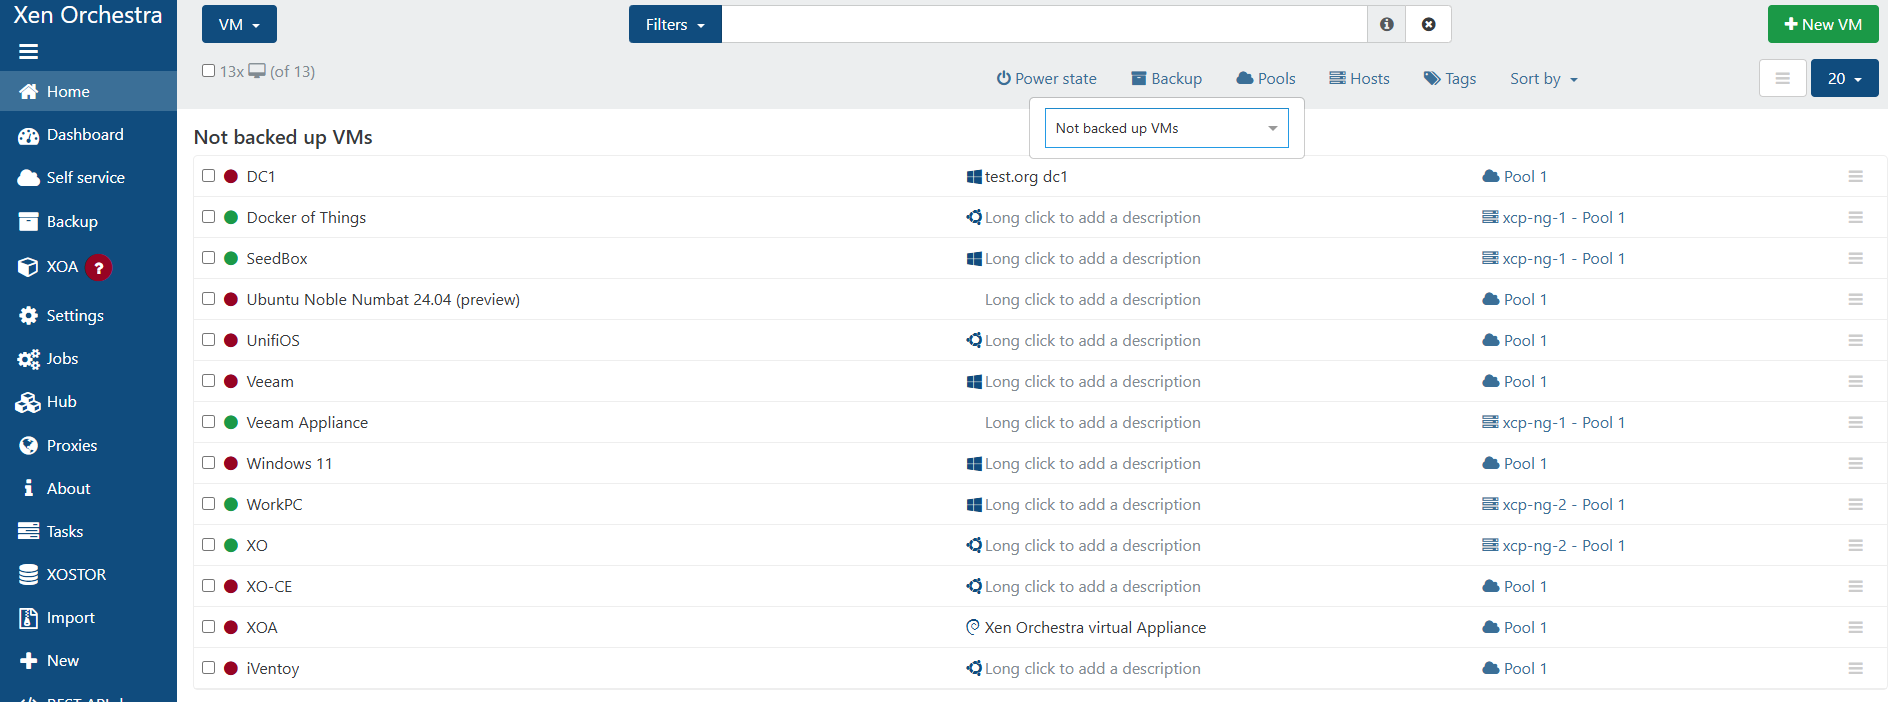Click the Windows OS icon on Veeam row
This screenshot has height=702, width=1888.
[974, 381]
